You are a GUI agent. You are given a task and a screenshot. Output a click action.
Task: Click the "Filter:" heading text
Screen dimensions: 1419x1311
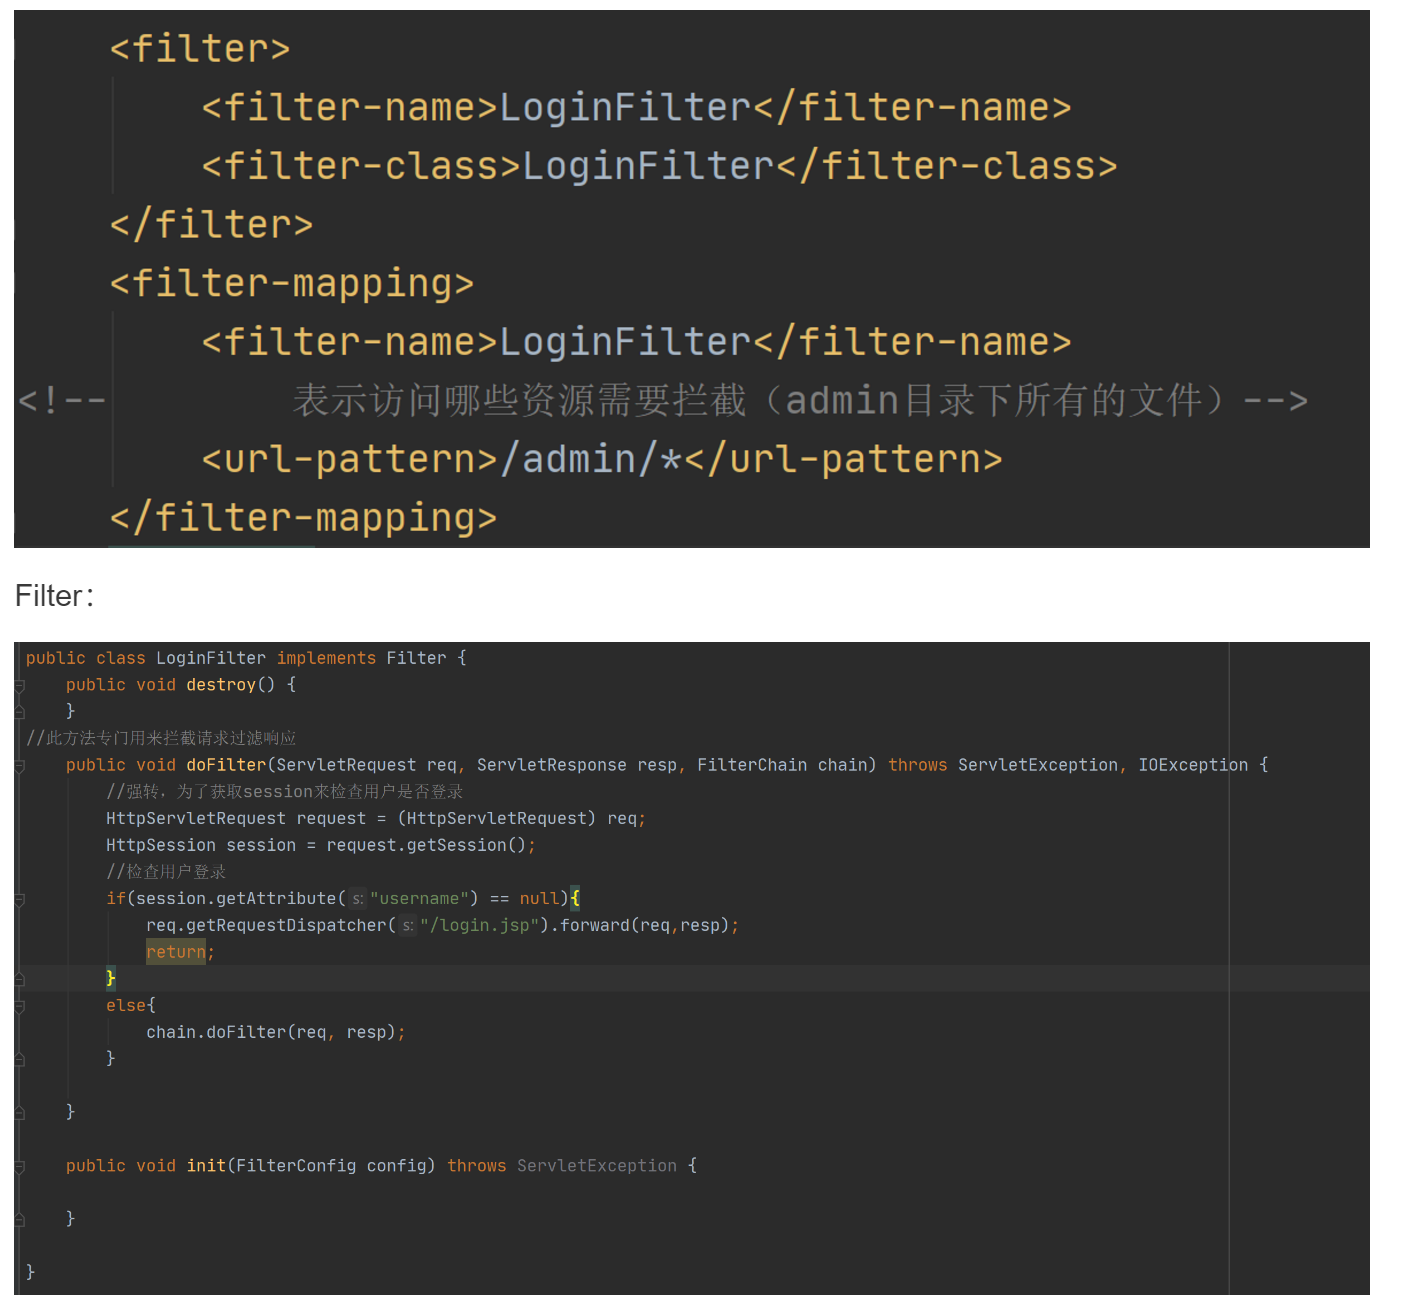[x=54, y=596]
